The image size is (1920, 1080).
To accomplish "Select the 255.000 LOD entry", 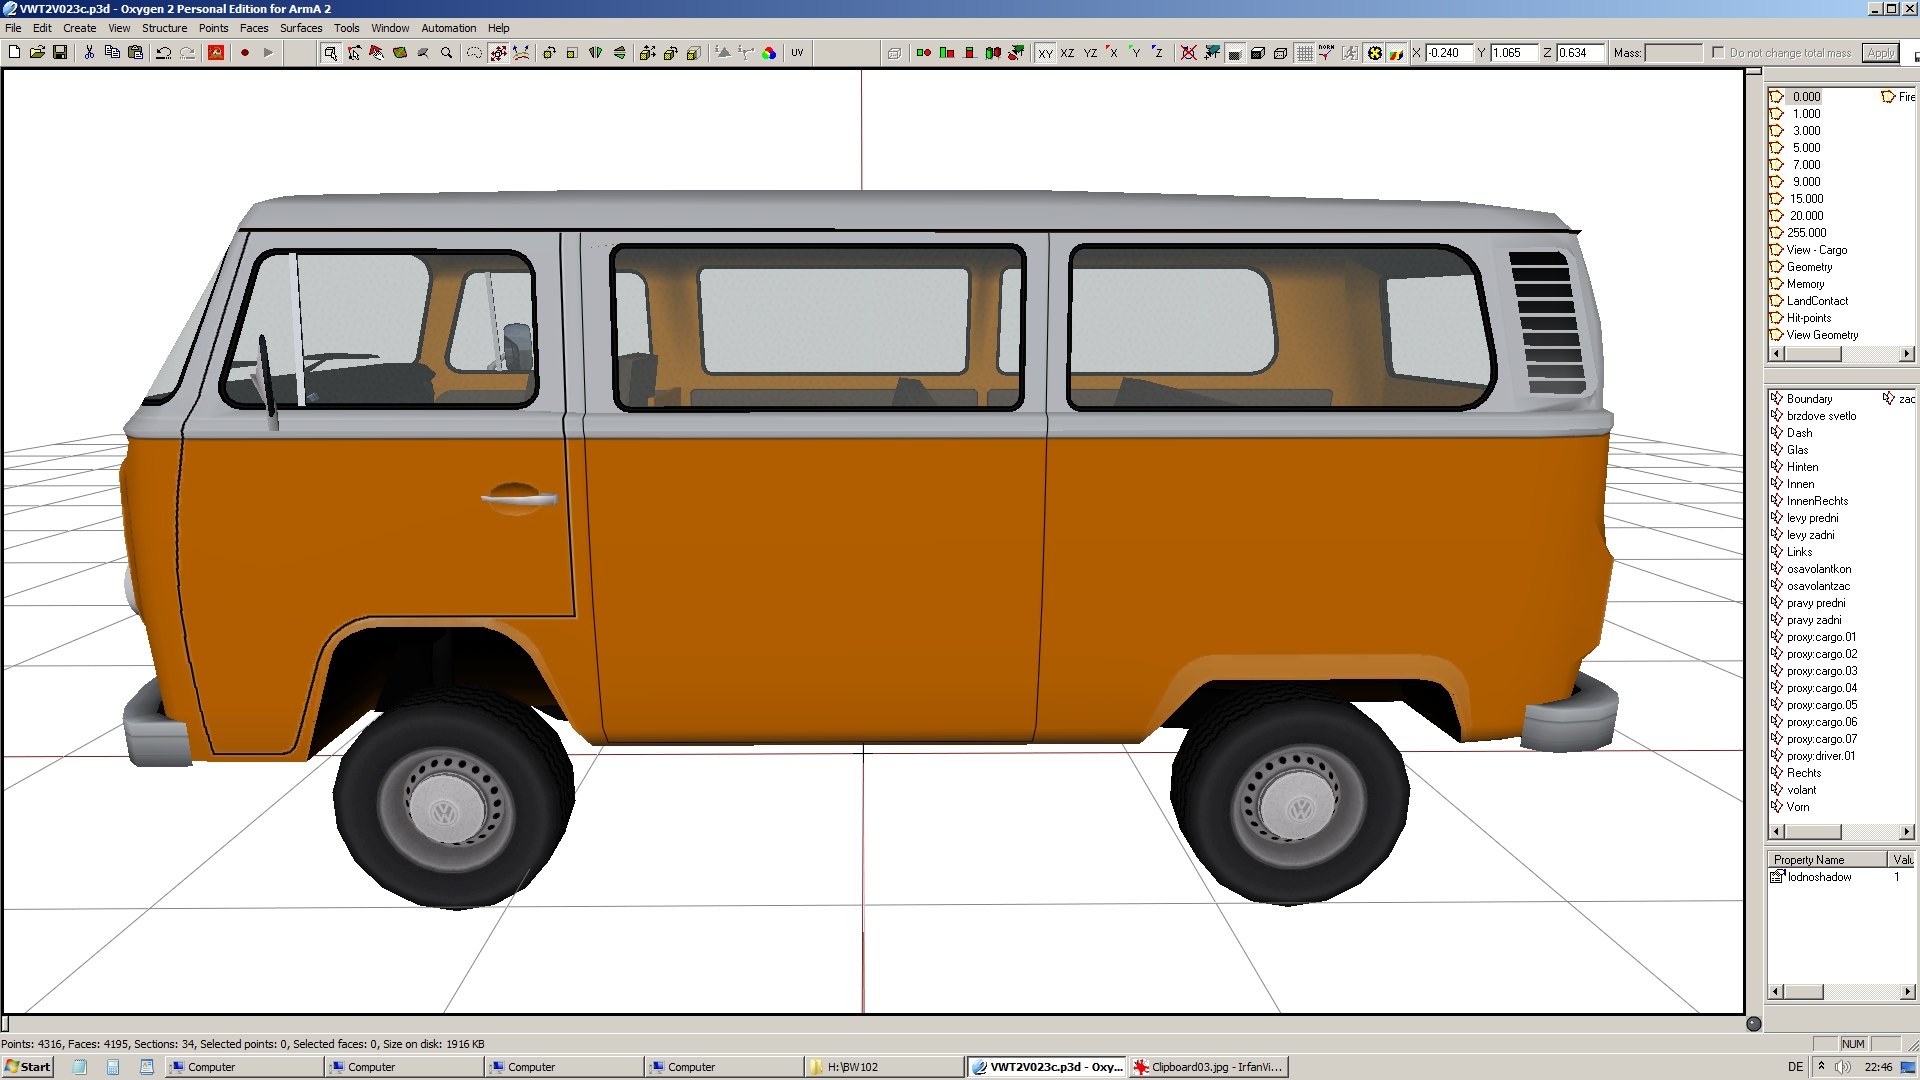I will 1806,233.
